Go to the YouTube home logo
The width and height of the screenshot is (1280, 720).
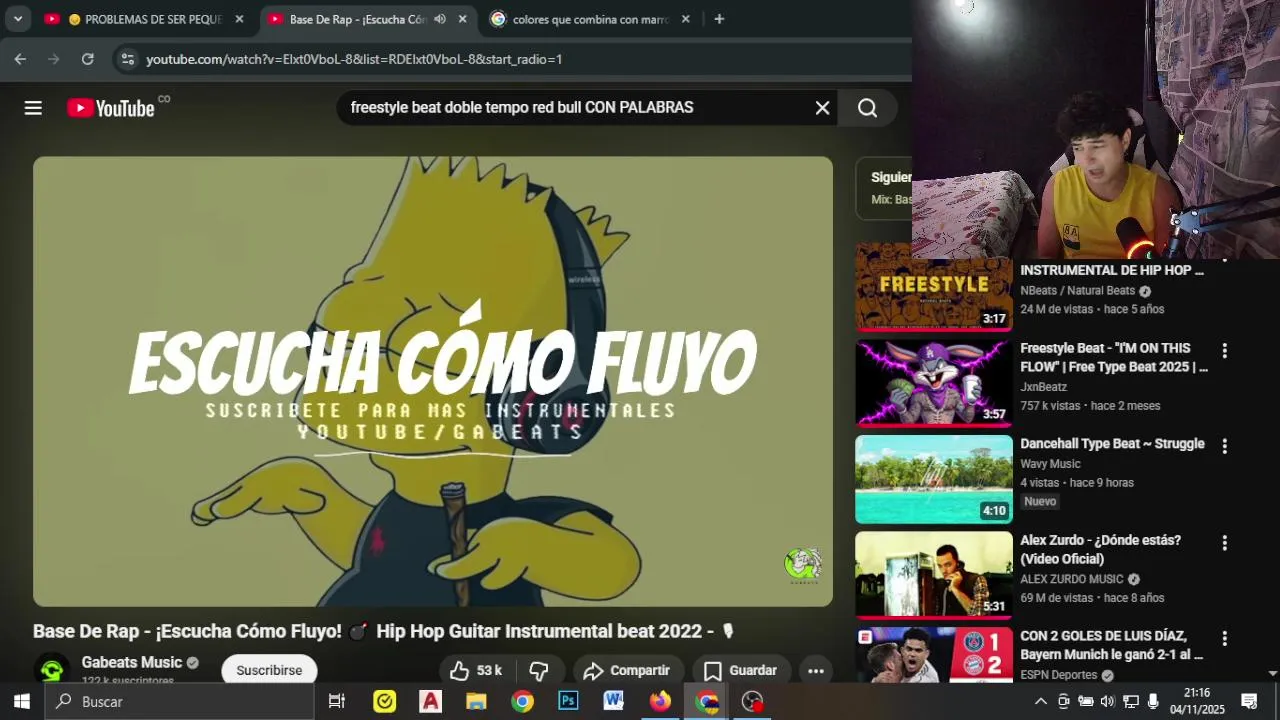pos(111,108)
